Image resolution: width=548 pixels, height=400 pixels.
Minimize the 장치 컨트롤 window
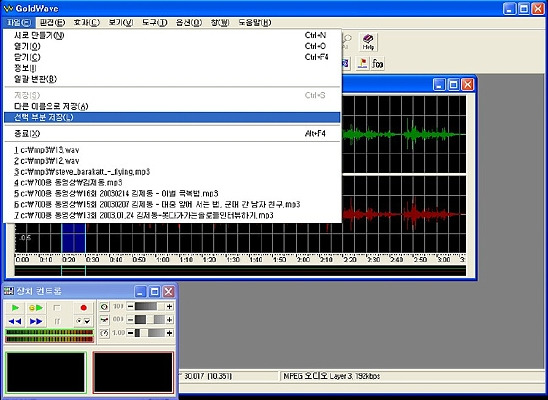141,291
